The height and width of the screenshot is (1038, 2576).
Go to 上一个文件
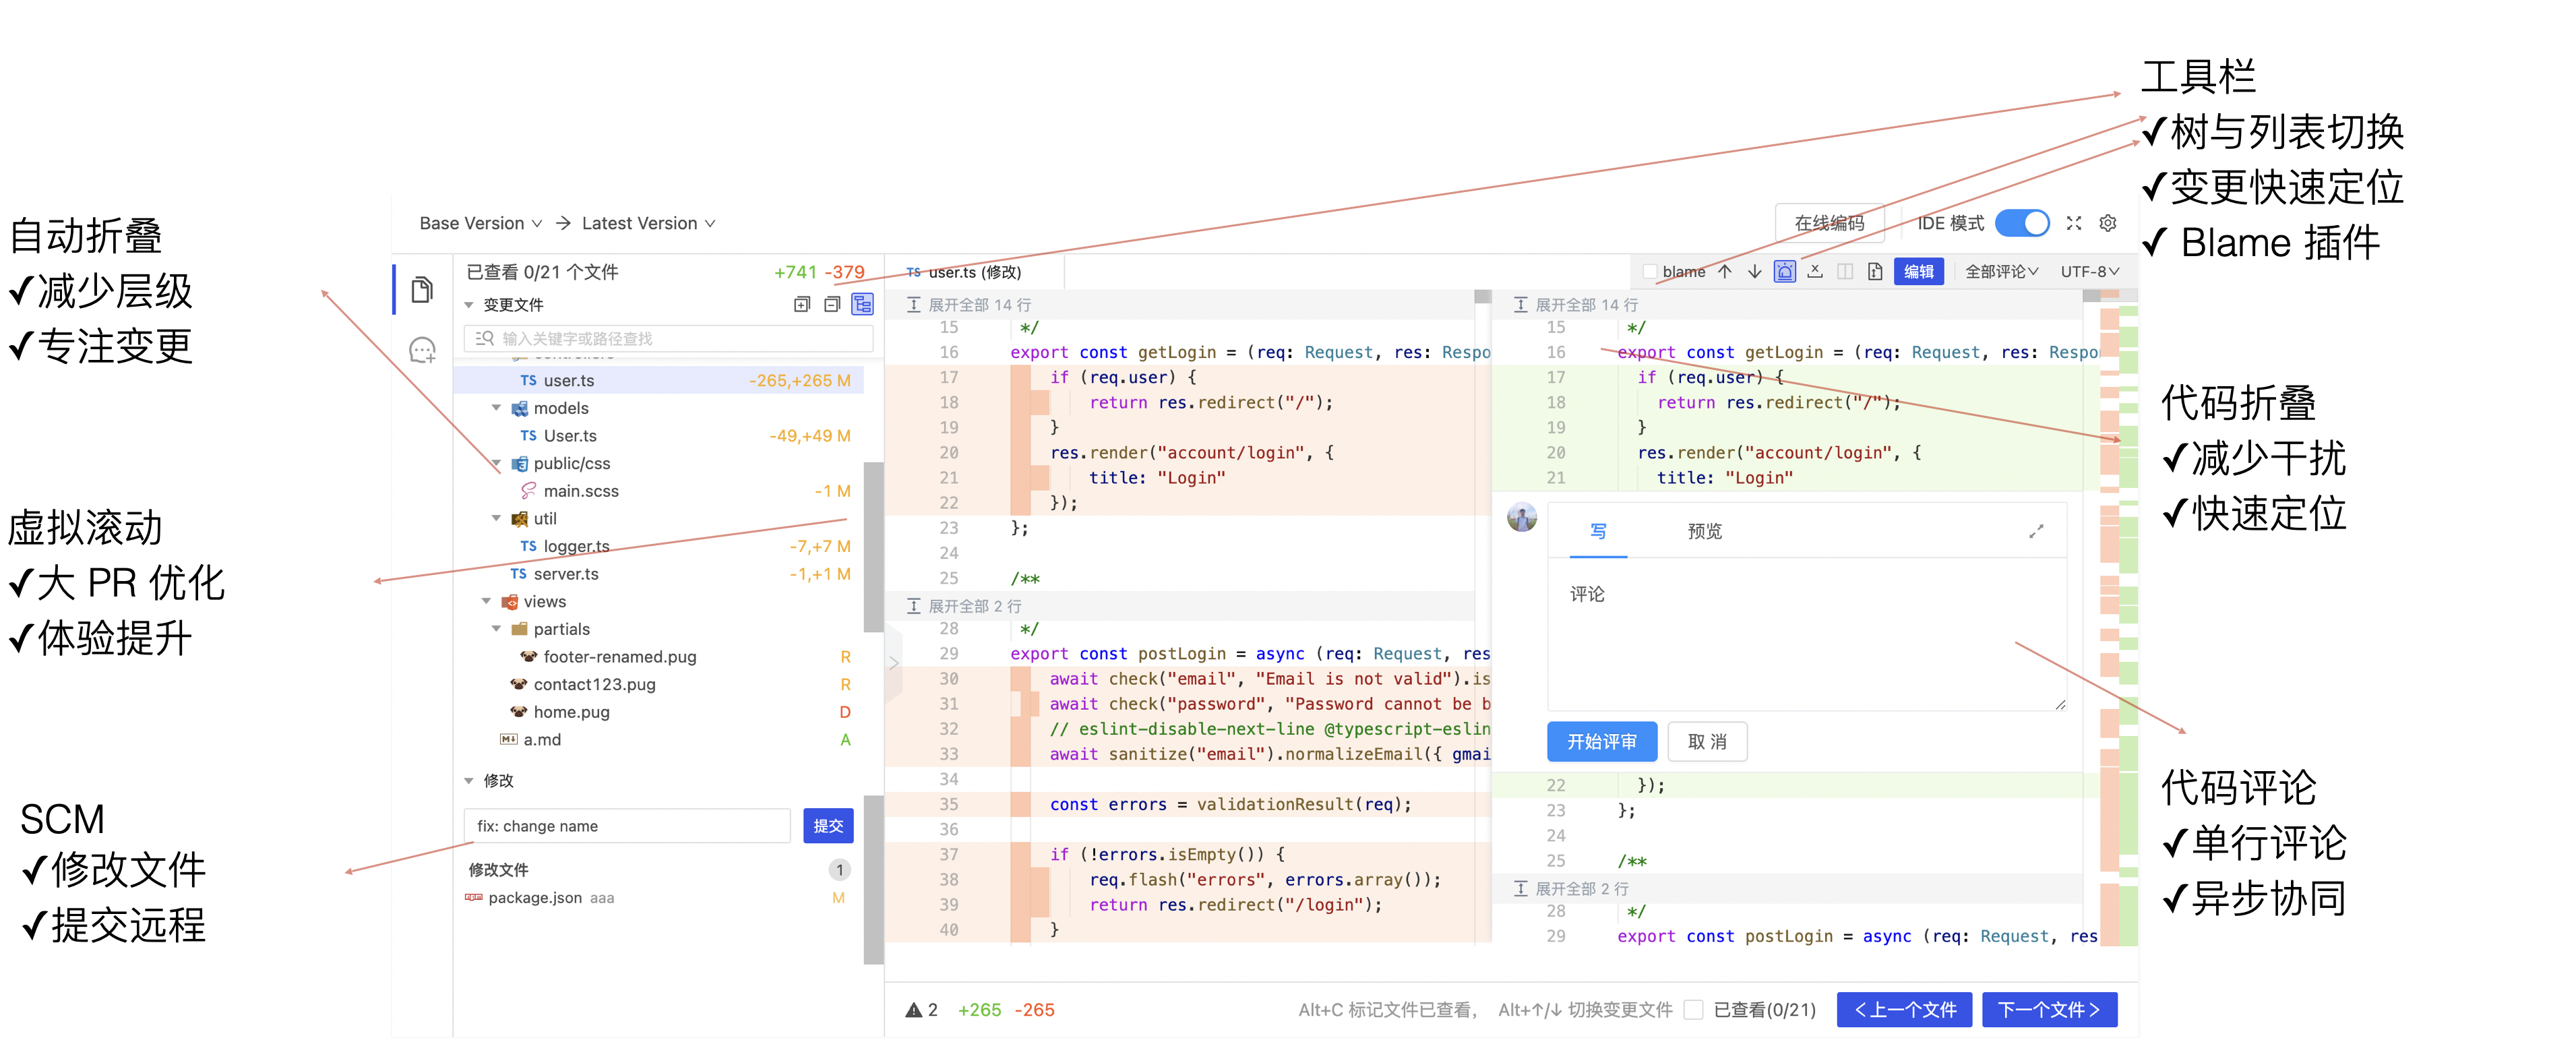click(1904, 1010)
